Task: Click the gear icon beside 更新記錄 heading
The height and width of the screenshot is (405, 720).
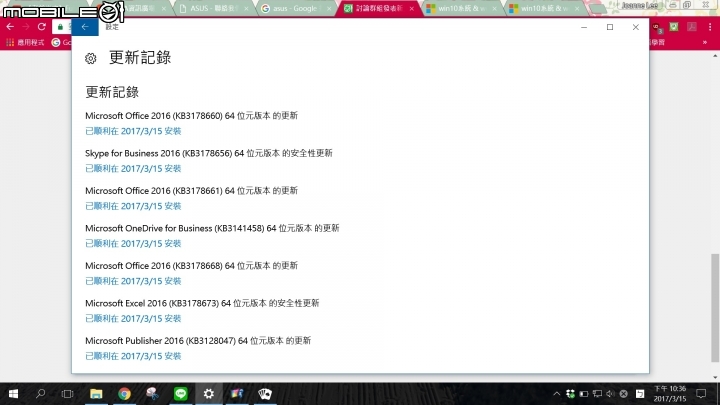Action: point(90,58)
